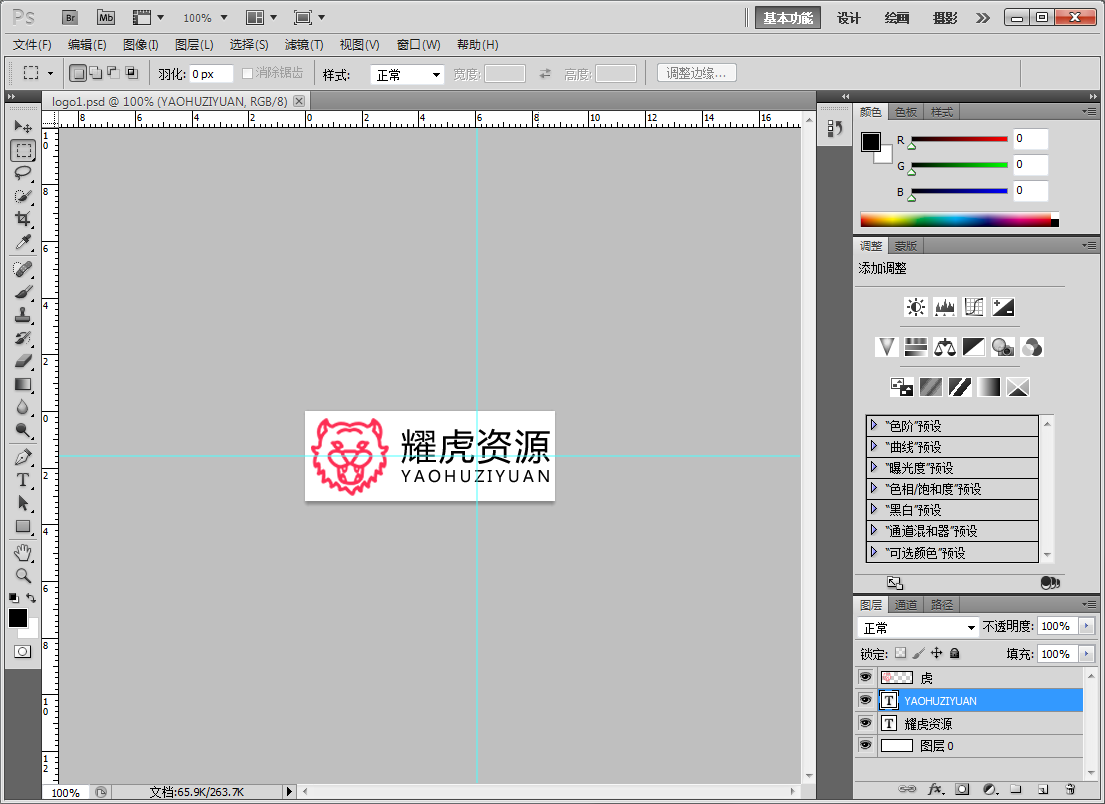Select the Pen tool
This screenshot has width=1105, height=804.
tap(22, 457)
